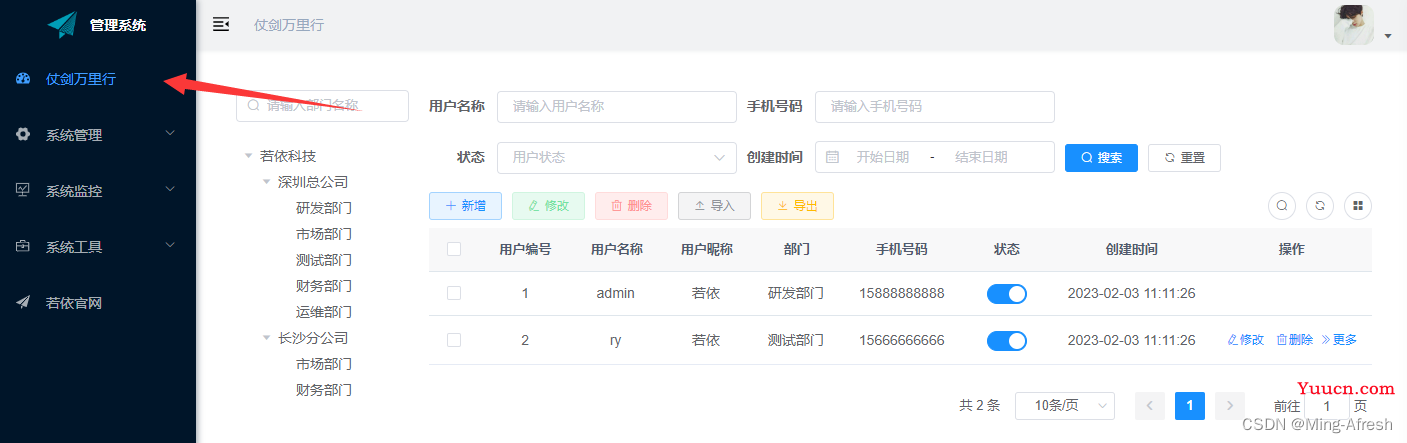
Task: Toggle status switch for admin user
Action: pyautogui.click(x=1006, y=294)
